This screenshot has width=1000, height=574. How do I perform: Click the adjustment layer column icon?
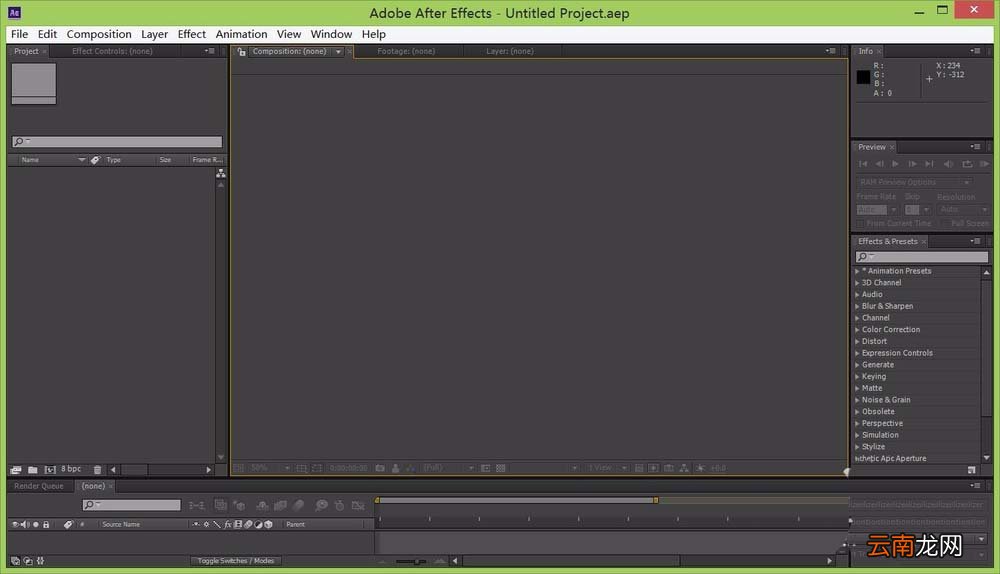coord(258,524)
